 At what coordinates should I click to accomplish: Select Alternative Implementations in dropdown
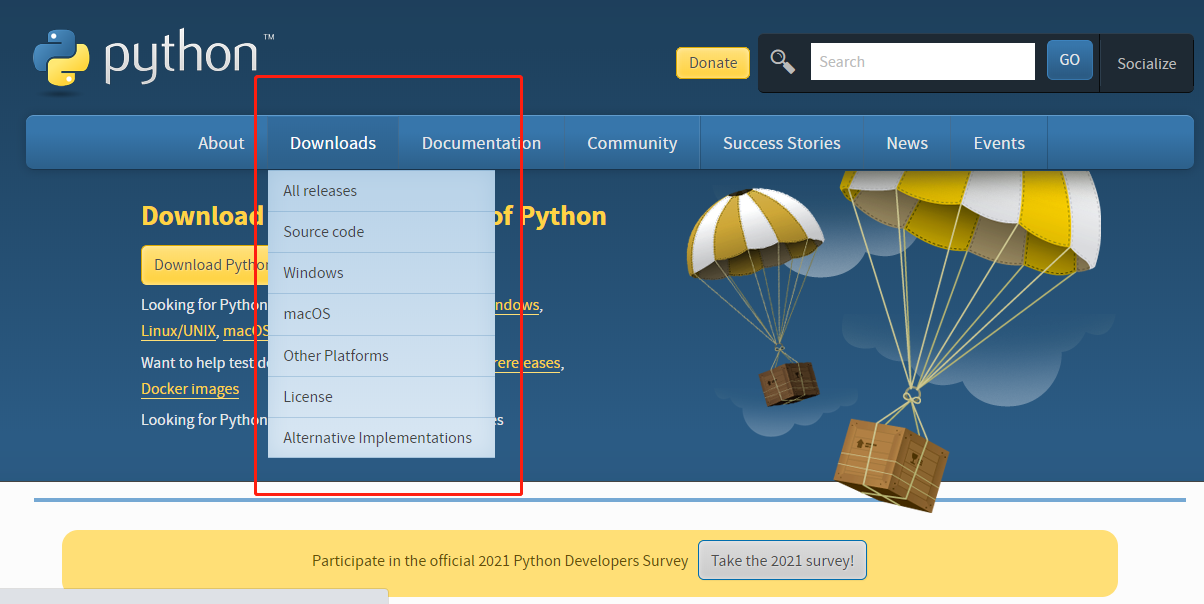(x=381, y=438)
